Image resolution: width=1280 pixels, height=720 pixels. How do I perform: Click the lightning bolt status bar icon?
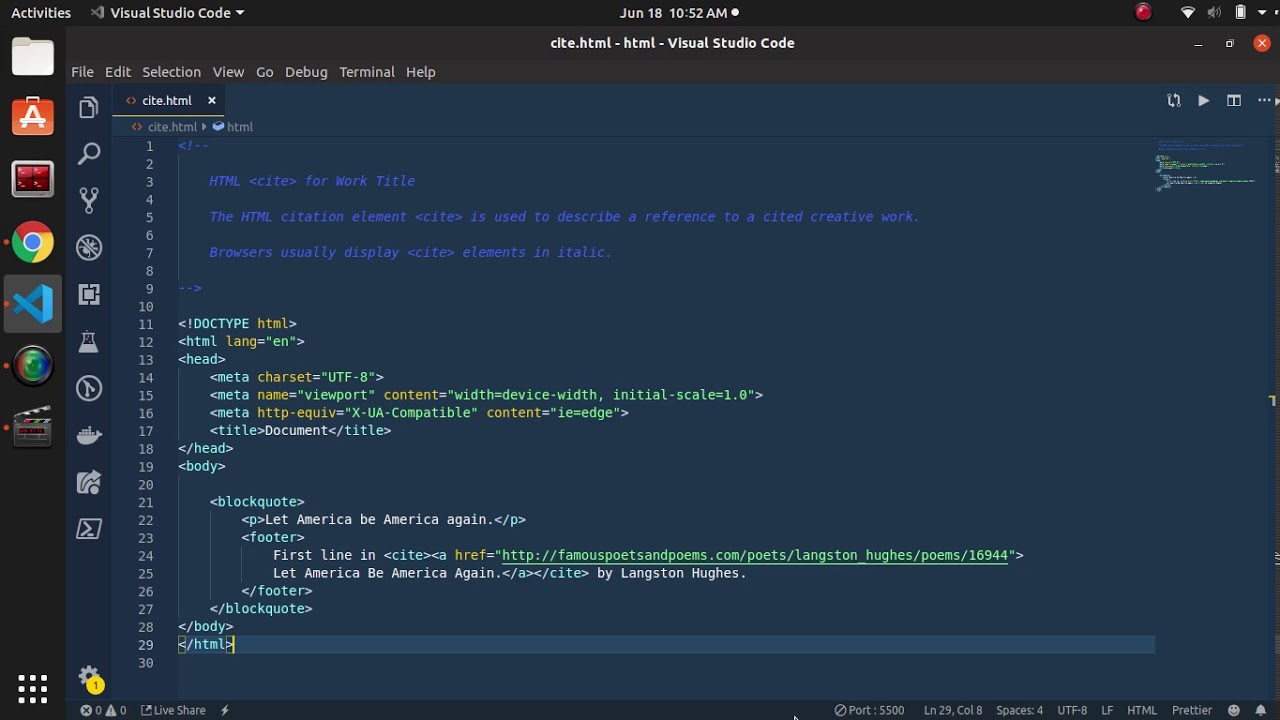225,710
